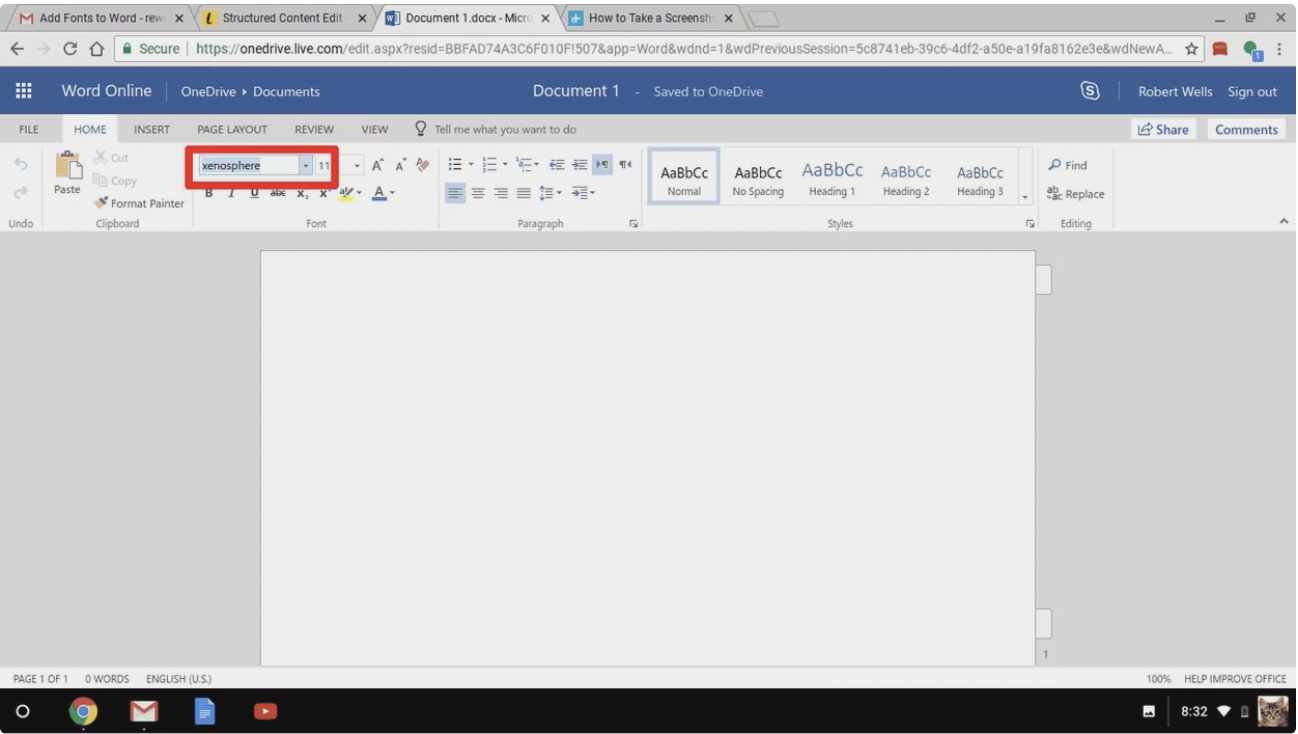Click the Tell me search field

505,129
